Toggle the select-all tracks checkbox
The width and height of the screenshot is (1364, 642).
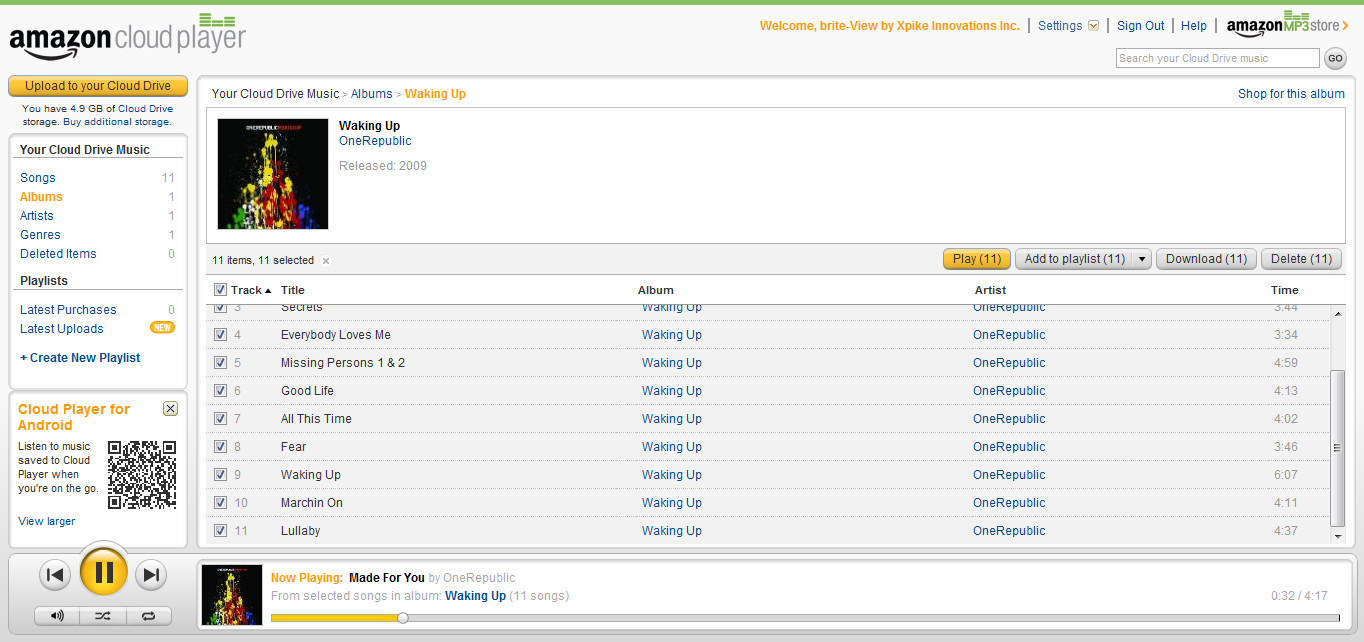(220, 290)
